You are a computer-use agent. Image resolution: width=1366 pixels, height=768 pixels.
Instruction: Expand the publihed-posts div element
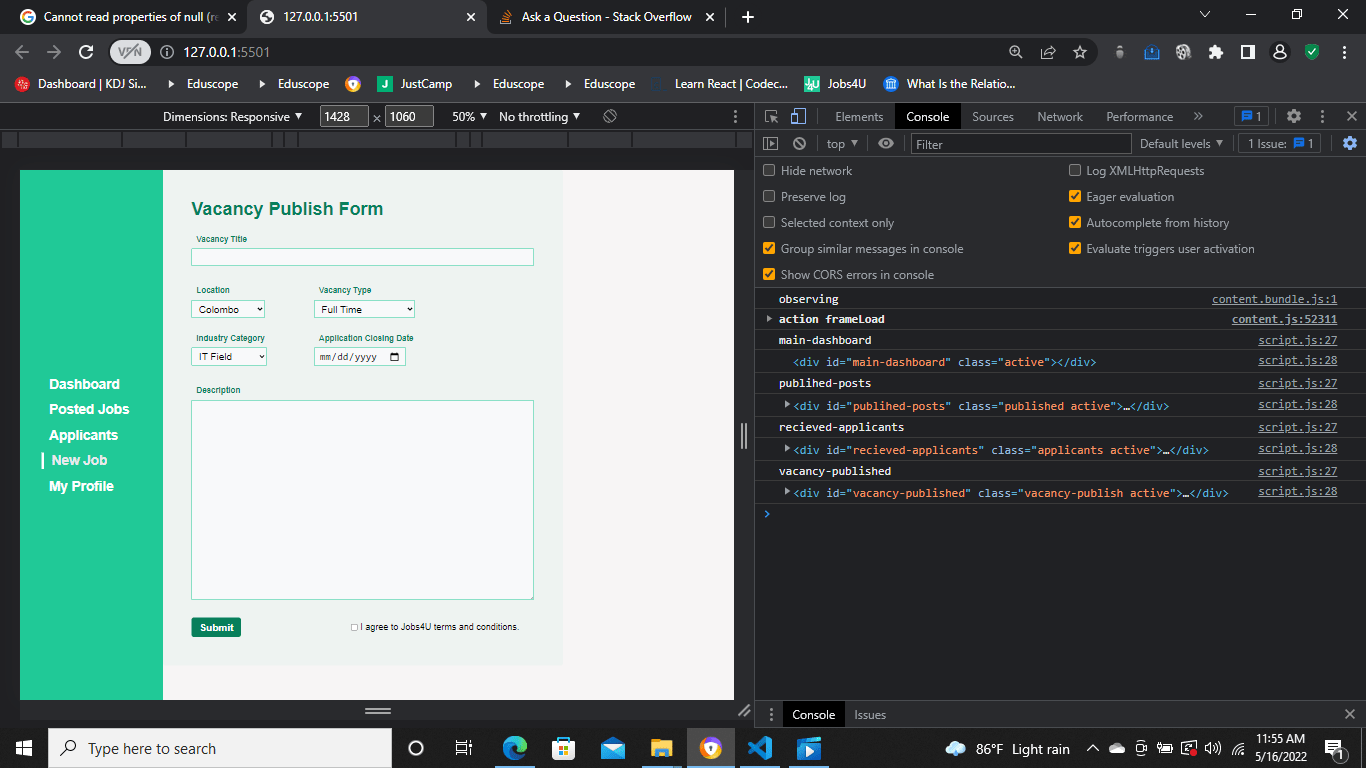click(x=788, y=405)
